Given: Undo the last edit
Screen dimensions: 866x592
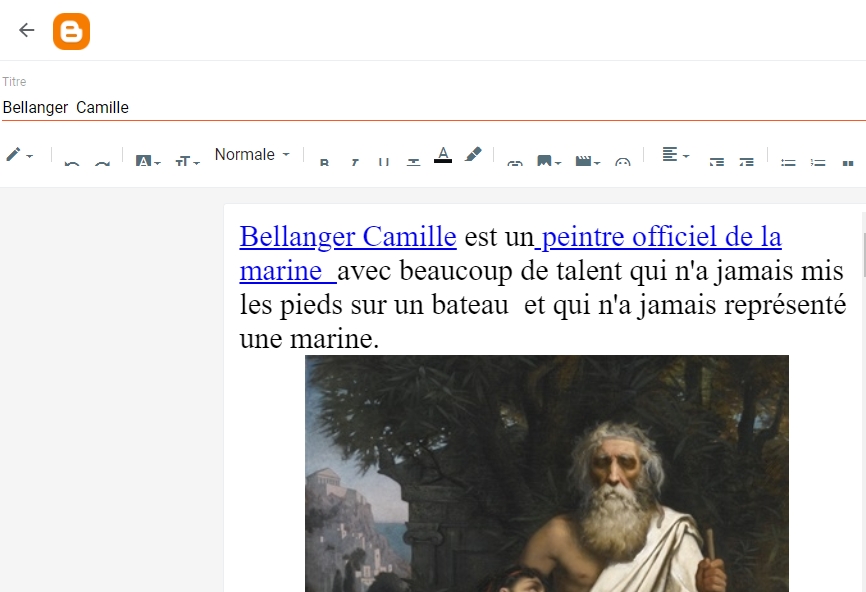Looking at the screenshot, I should pos(72,163).
